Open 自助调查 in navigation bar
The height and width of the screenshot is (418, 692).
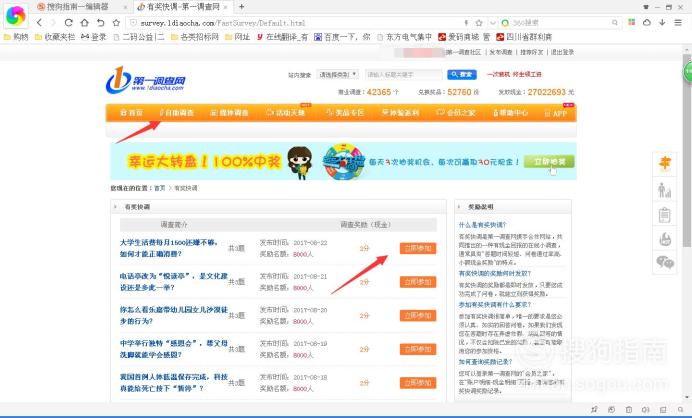click(177, 113)
